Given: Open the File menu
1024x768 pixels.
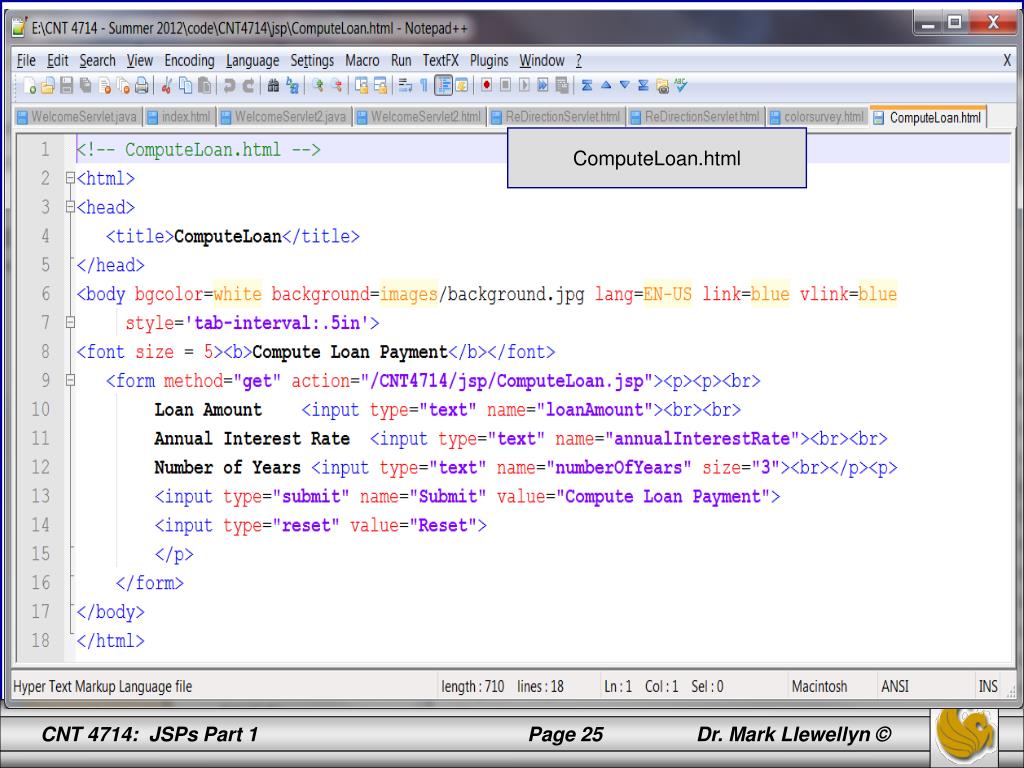Looking at the screenshot, I should pos(26,61).
